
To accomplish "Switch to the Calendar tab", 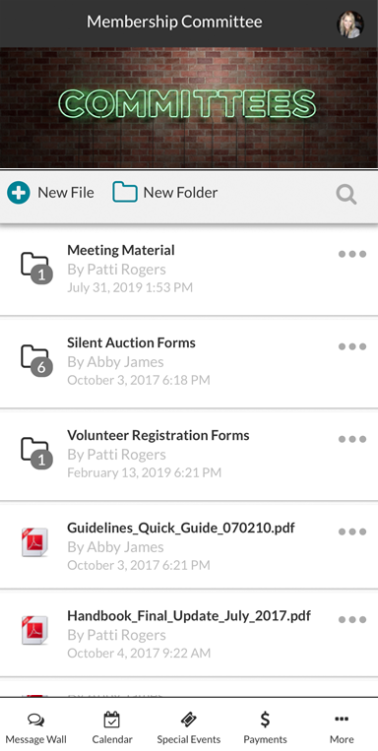I will click(x=112, y=728).
